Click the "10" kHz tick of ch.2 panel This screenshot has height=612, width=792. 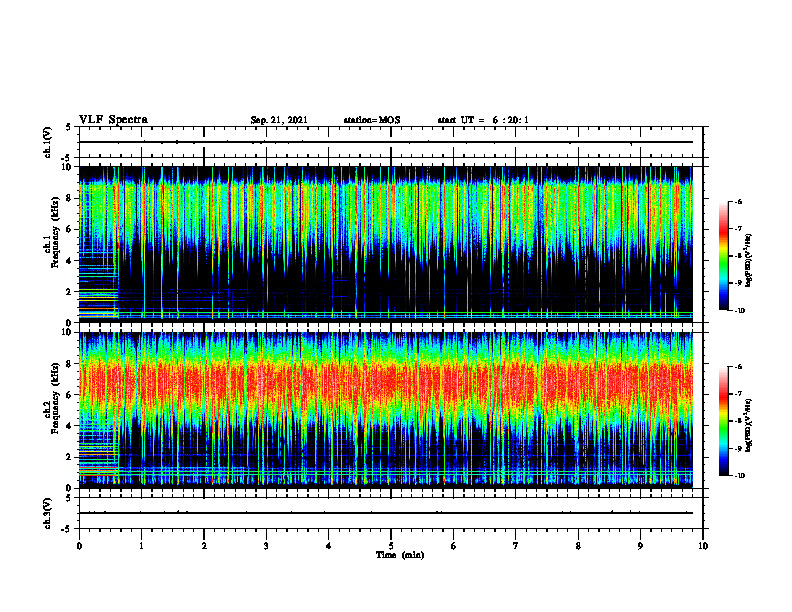pos(68,332)
